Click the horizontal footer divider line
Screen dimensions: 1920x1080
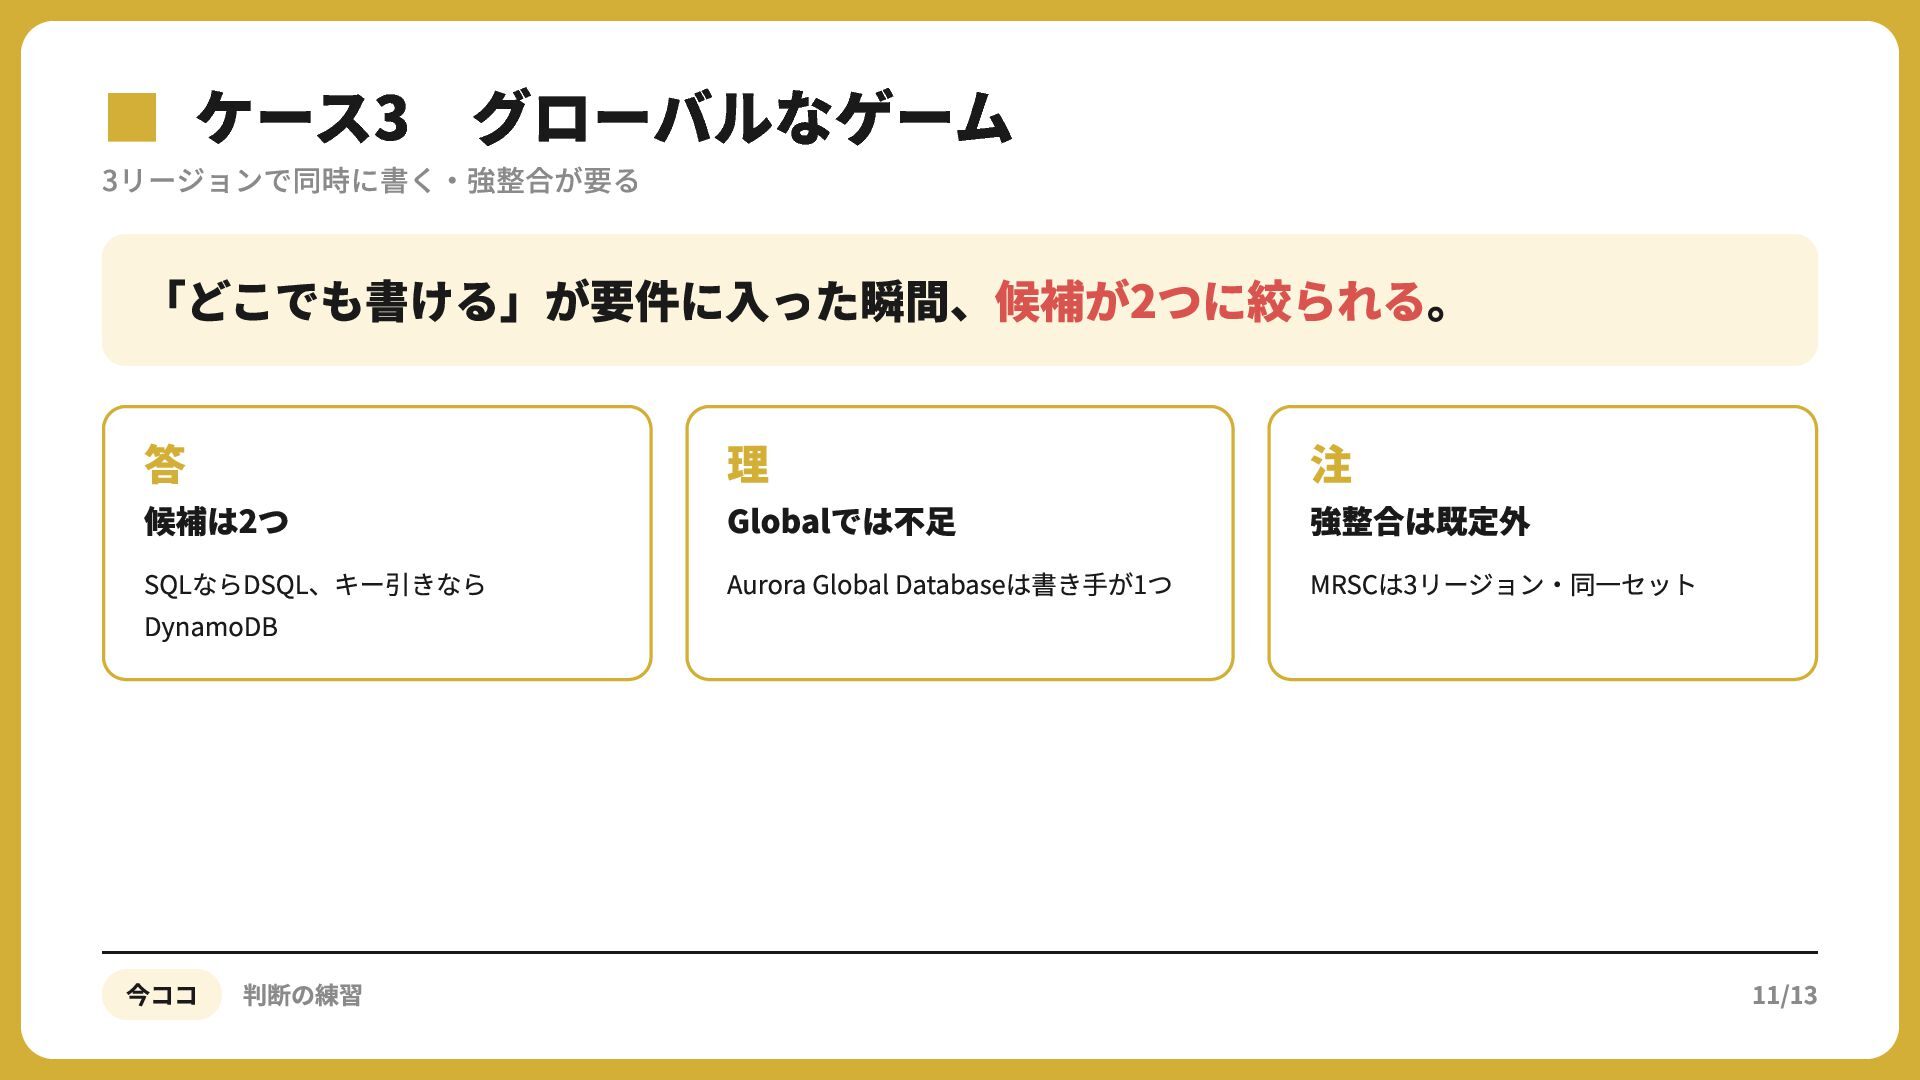tap(960, 952)
